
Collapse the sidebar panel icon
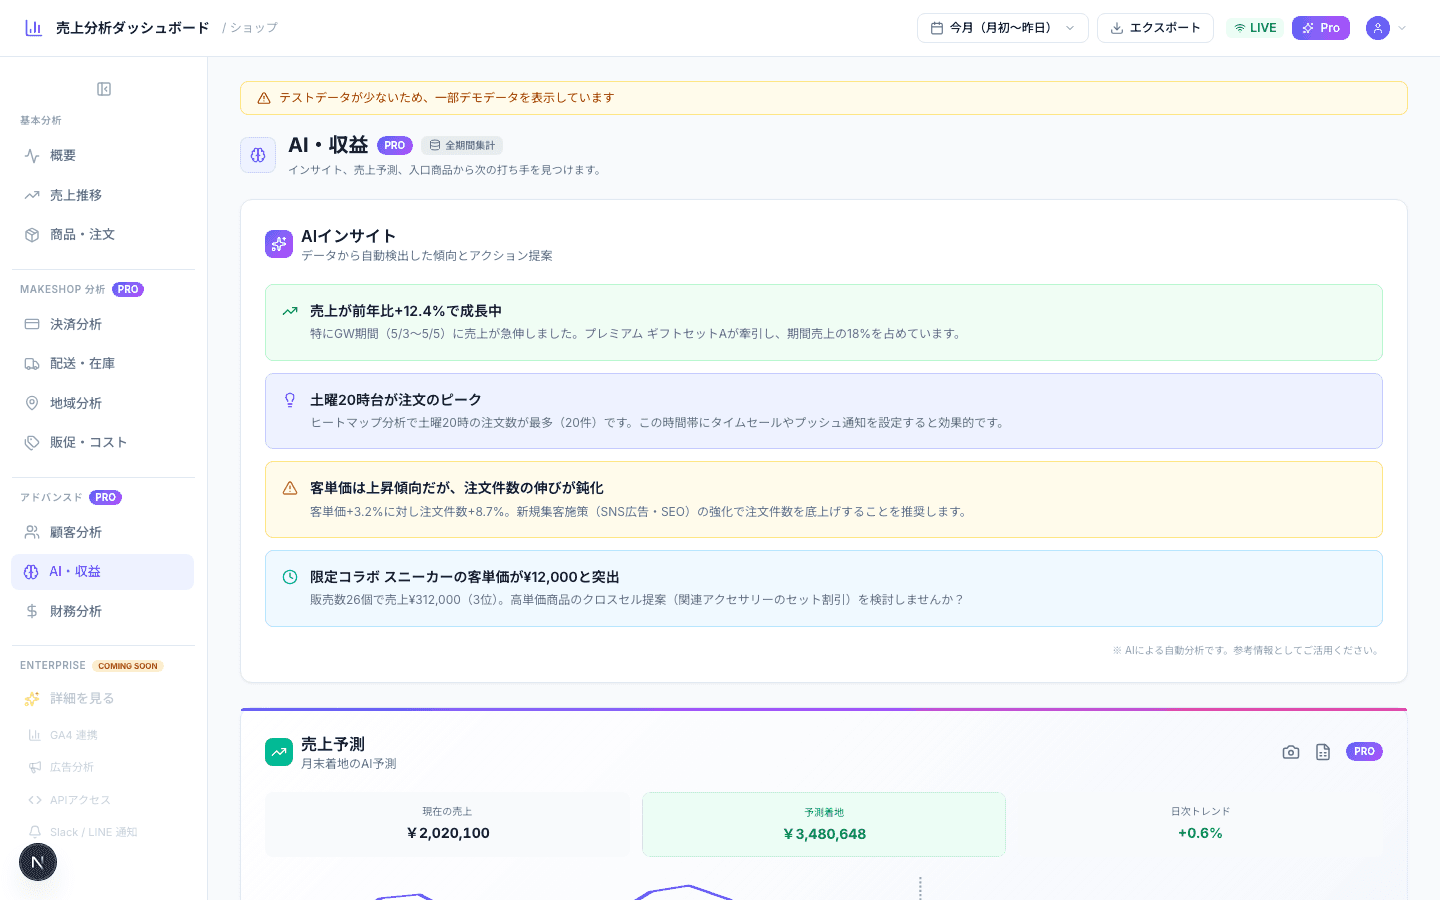click(x=104, y=89)
